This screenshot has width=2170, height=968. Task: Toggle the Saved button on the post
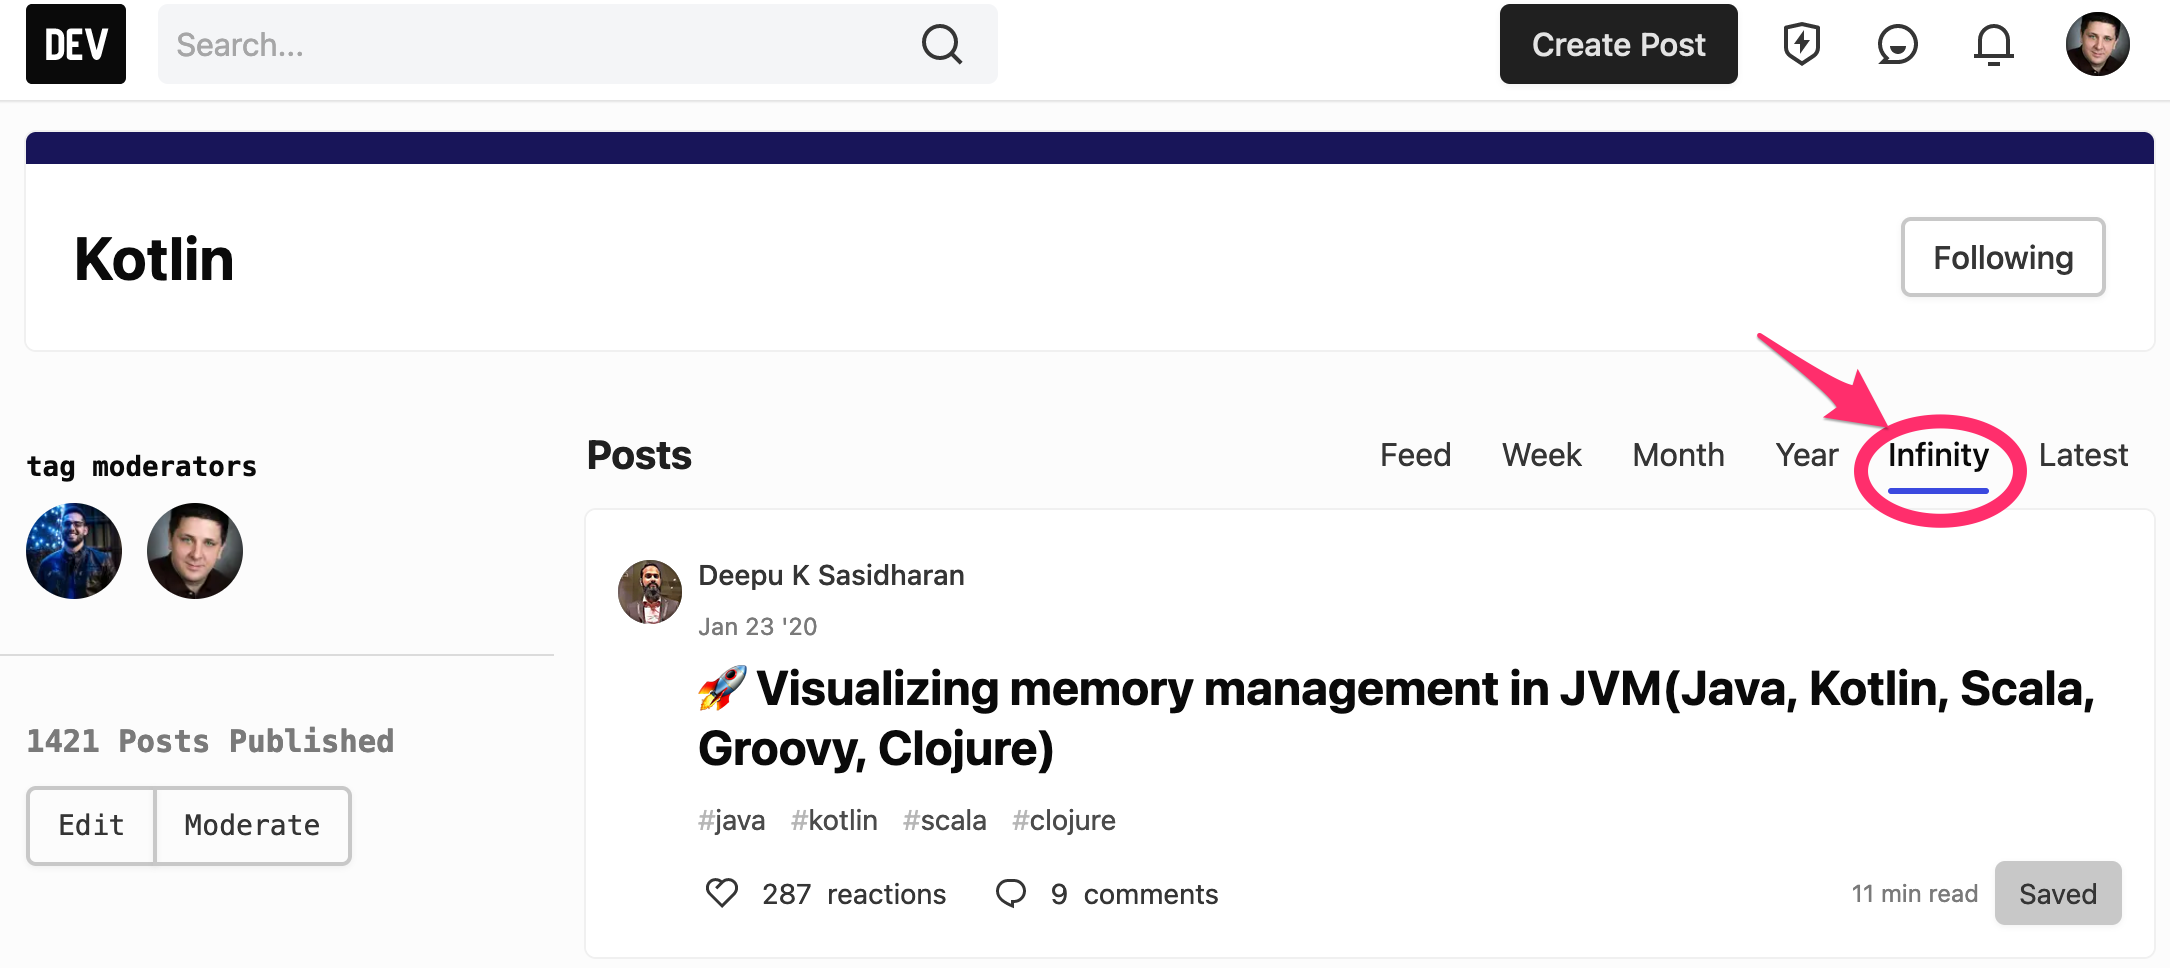point(2058,893)
